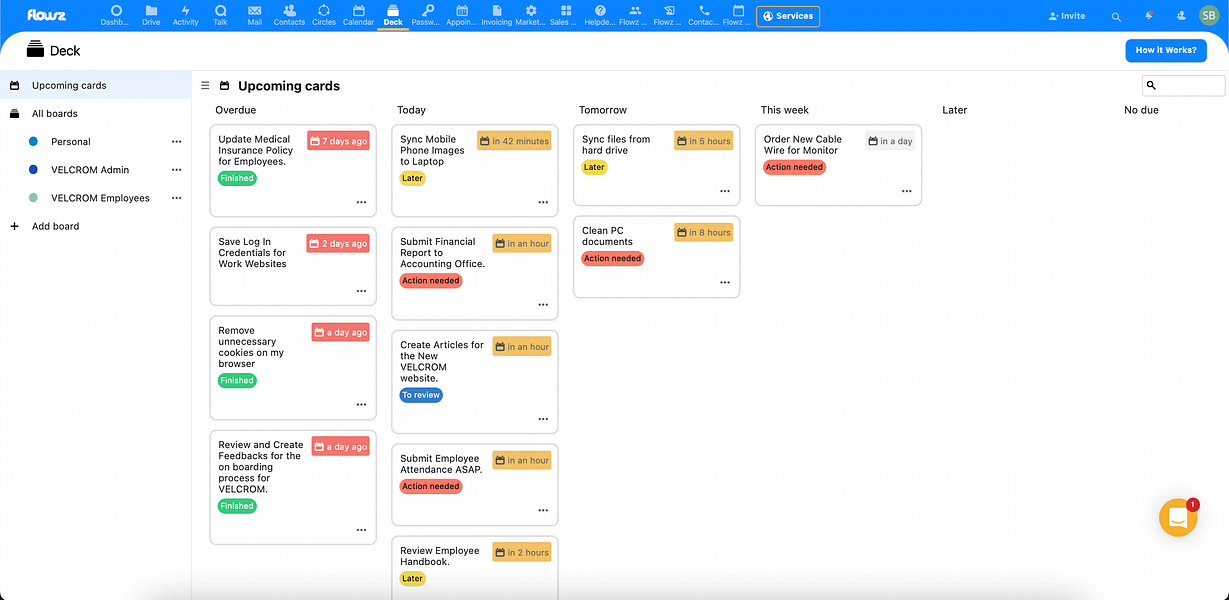Open the Submit Employee Attendance ASAP card
Image resolution: width=1229 pixels, height=600 pixels.
pyautogui.click(x=475, y=485)
